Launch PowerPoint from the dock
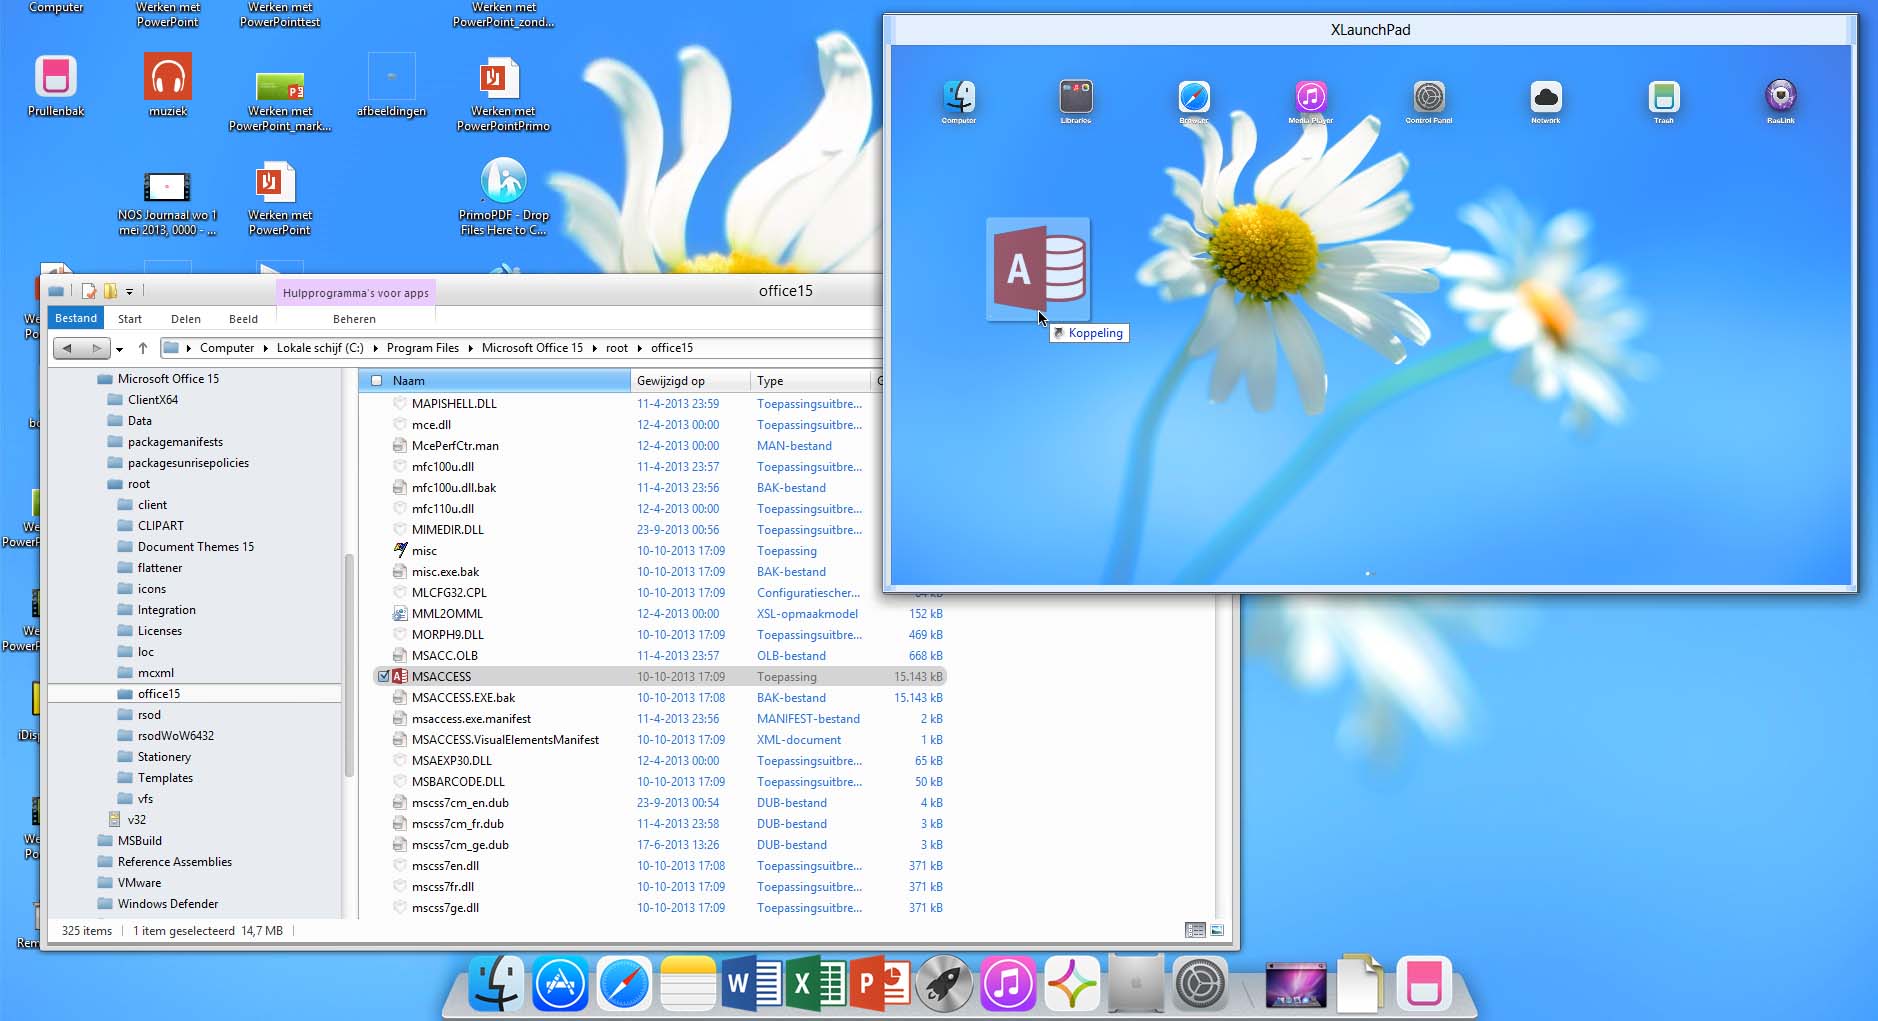Image resolution: width=1878 pixels, height=1021 pixels. click(881, 984)
